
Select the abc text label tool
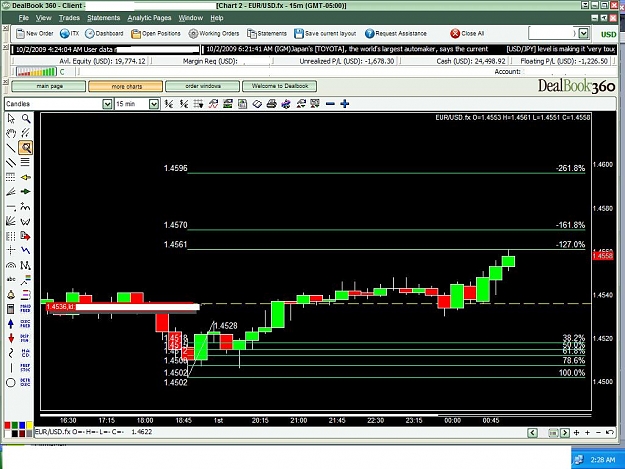click(11, 279)
